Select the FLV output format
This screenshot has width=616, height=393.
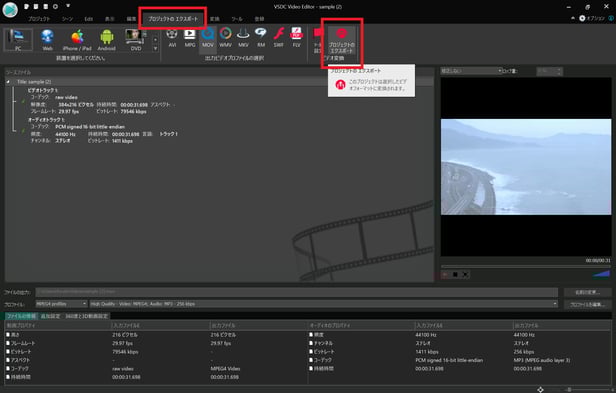297,37
